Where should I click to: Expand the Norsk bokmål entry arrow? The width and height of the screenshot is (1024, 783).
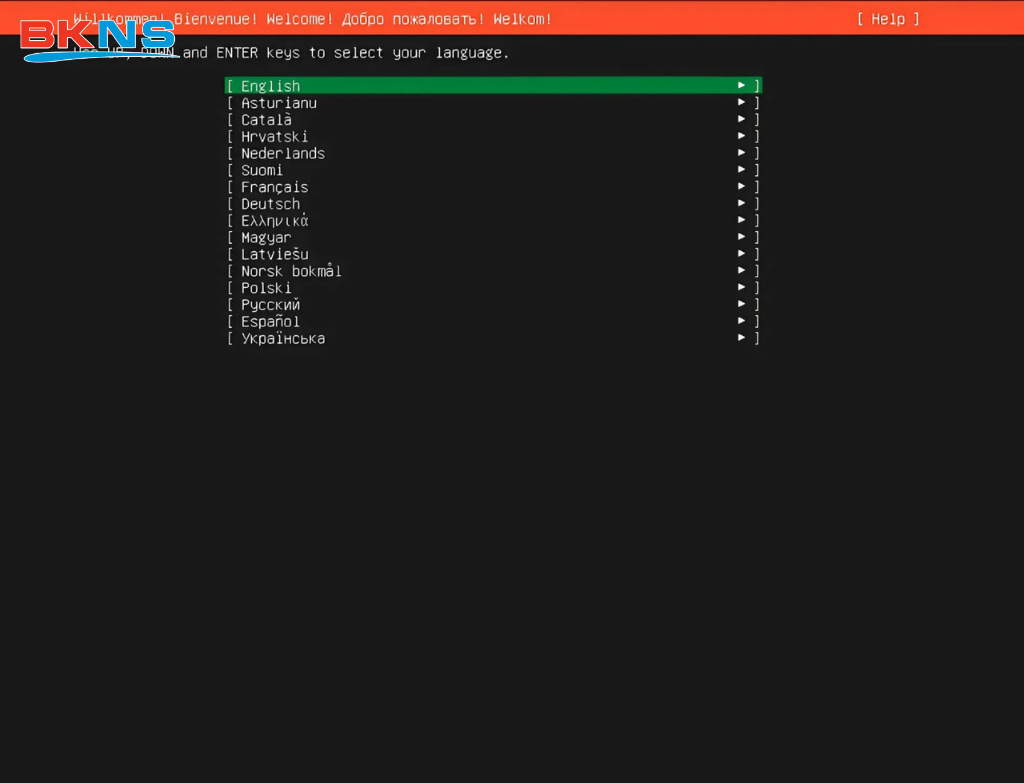tap(741, 270)
